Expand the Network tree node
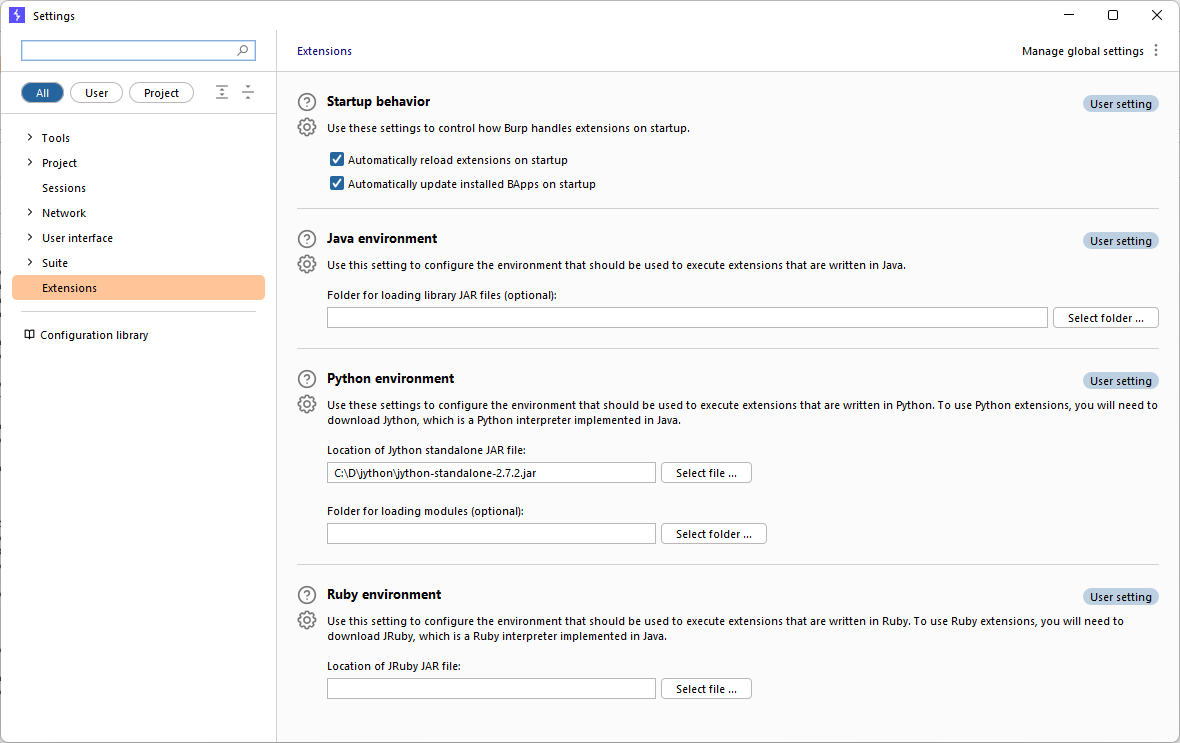The image size is (1180, 743). 29,212
